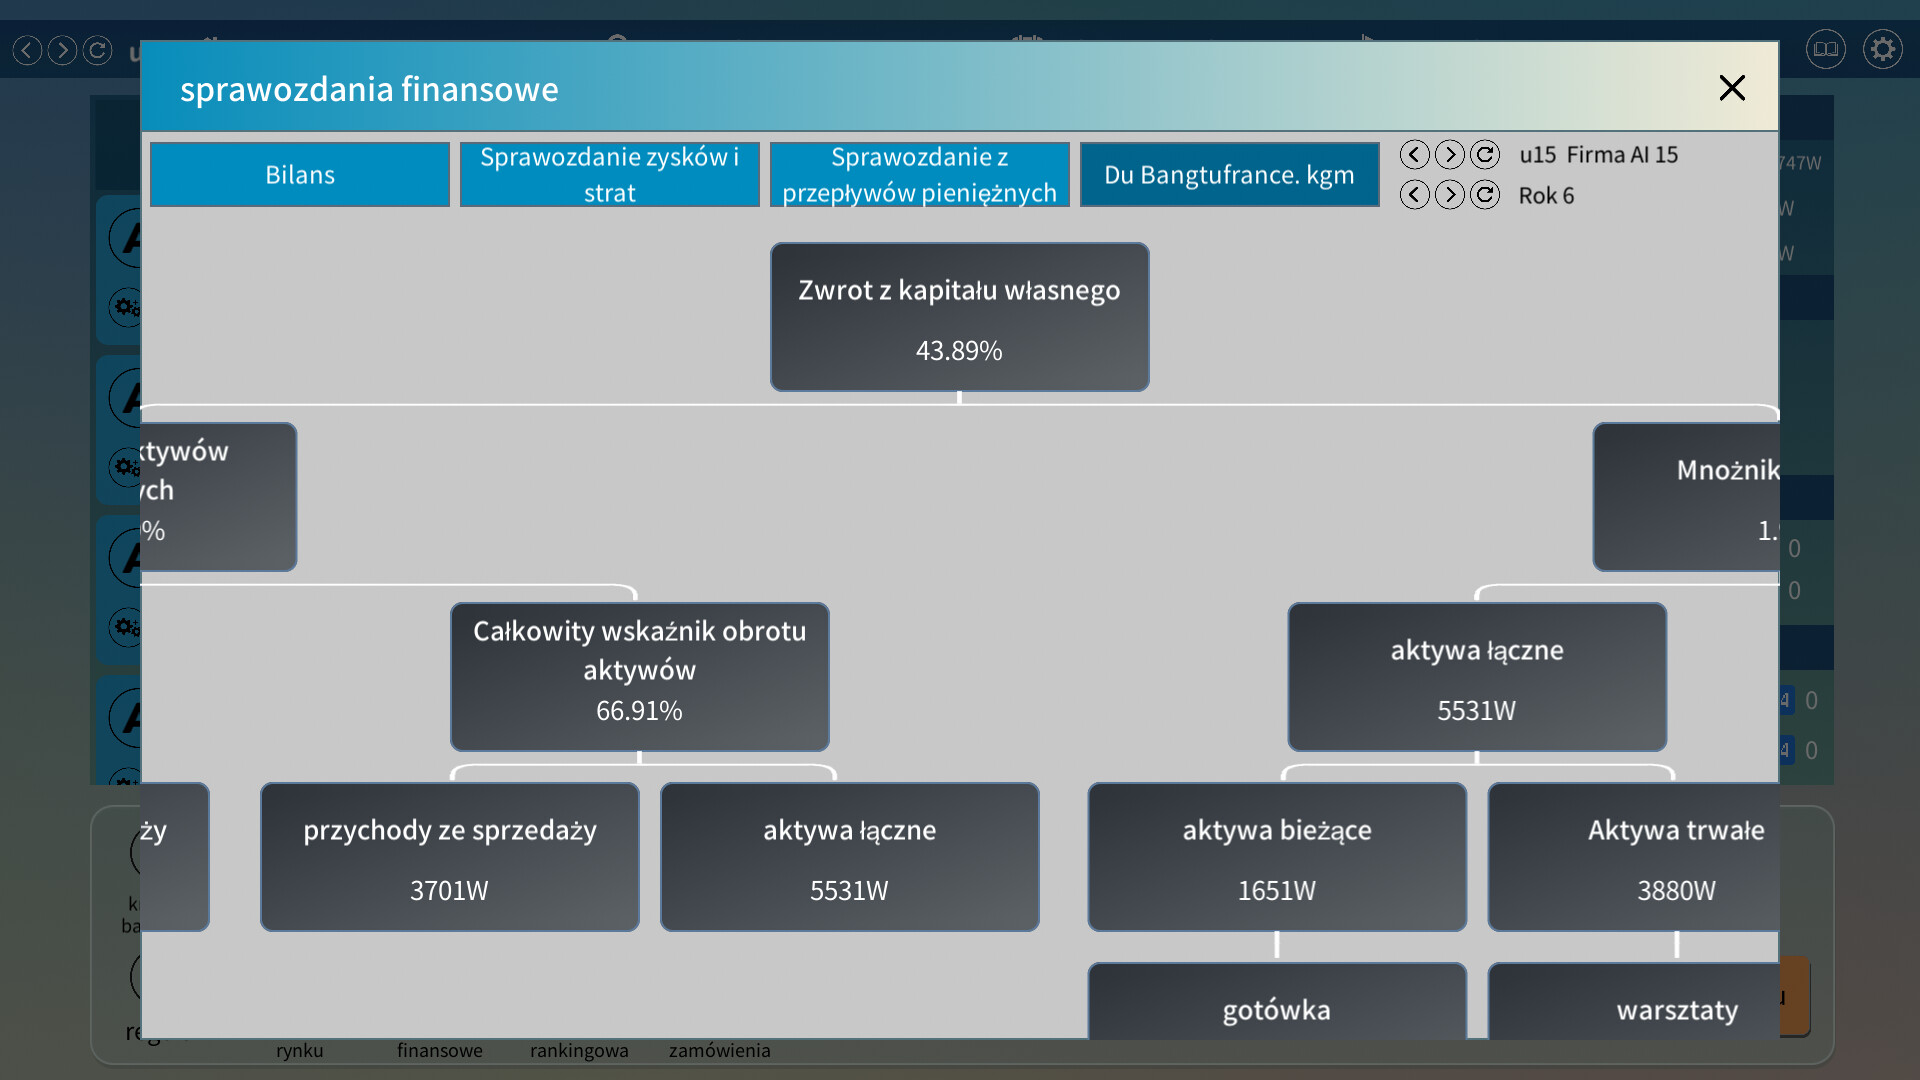Select the aktywa bieżące node
1920x1080 pixels.
click(x=1276, y=857)
